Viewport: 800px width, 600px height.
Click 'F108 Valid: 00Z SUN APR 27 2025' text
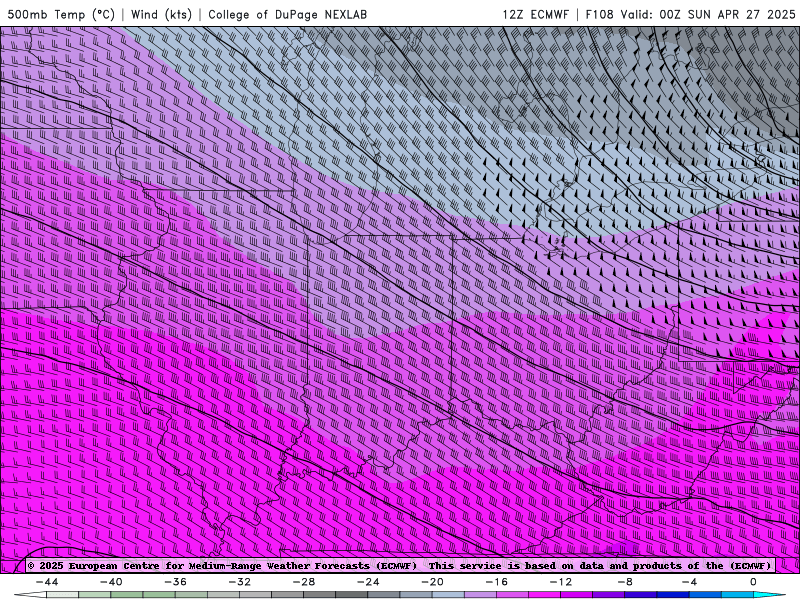click(x=690, y=14)
